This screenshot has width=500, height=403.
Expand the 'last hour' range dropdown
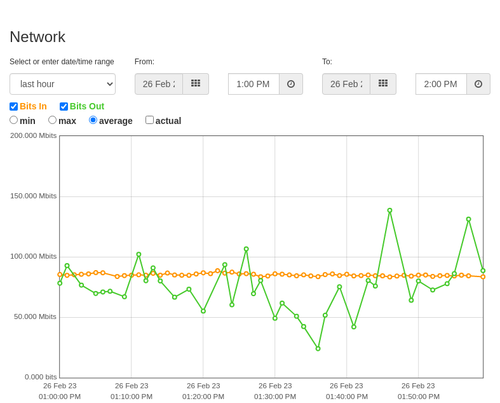(63, 84)
